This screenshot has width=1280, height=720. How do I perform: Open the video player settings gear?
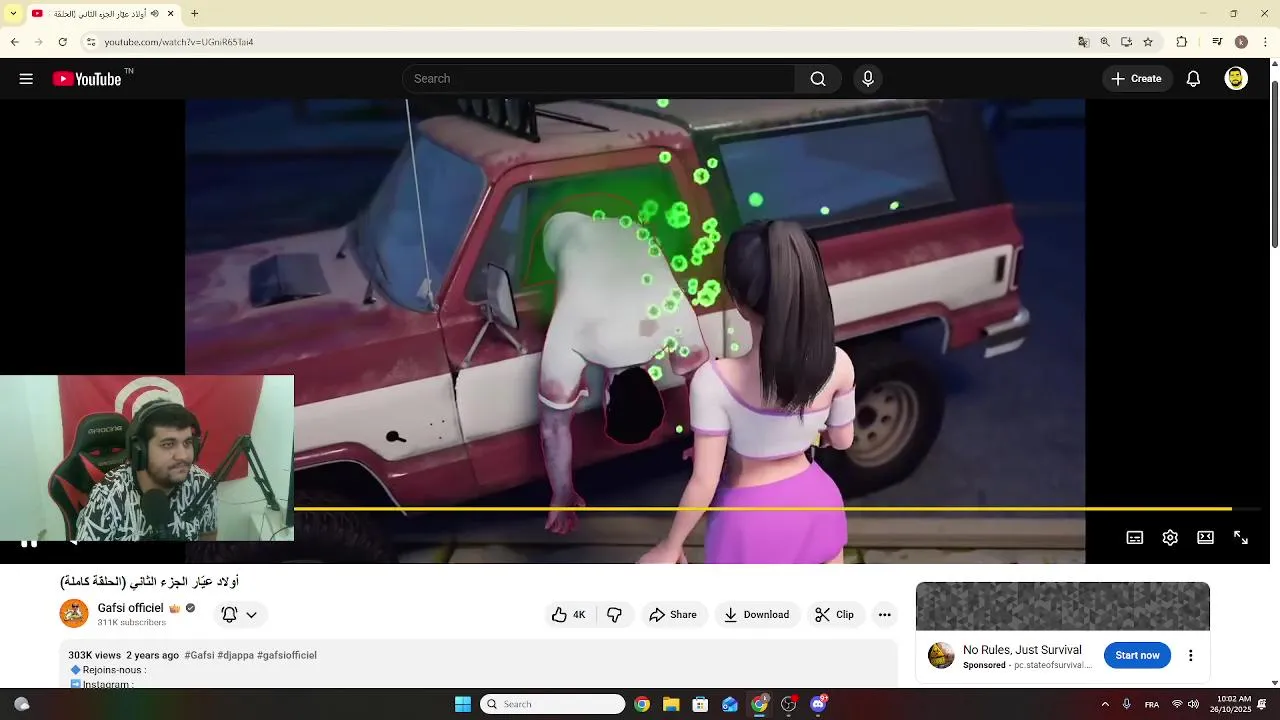point(1170,537)
